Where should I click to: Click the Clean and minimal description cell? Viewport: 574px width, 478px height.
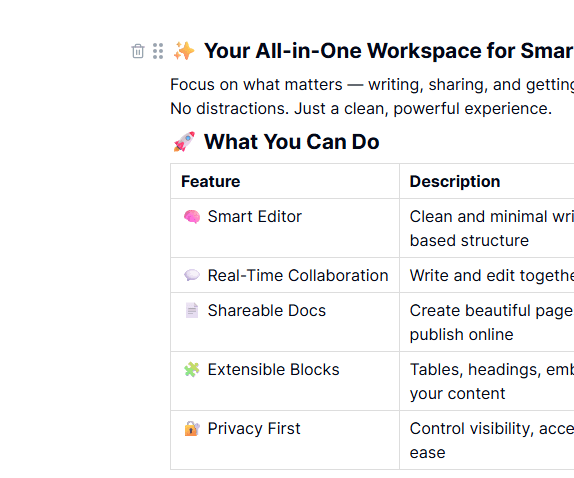487,228
